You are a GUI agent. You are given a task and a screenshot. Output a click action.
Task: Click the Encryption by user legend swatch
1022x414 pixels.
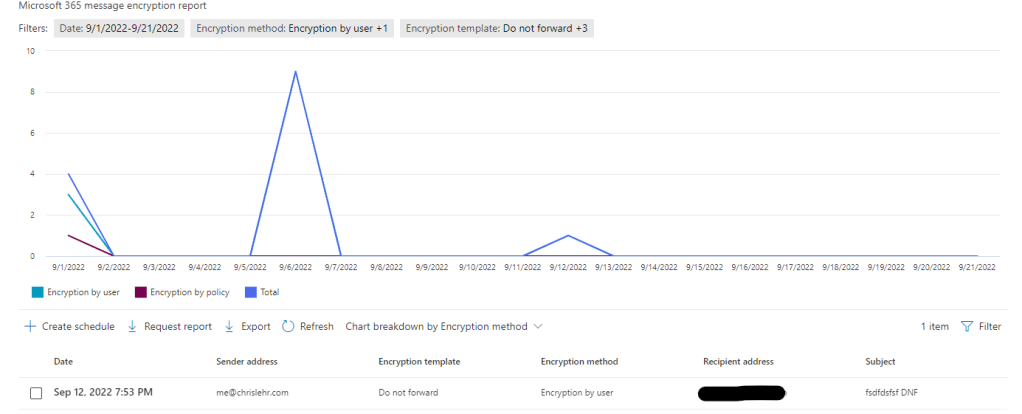(38, 292)
